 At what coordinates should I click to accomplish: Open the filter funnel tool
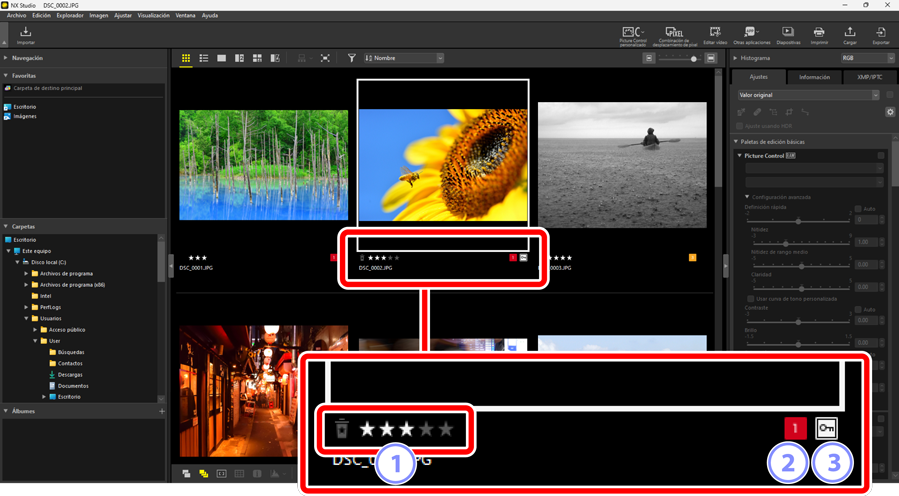tap(352, 59)
